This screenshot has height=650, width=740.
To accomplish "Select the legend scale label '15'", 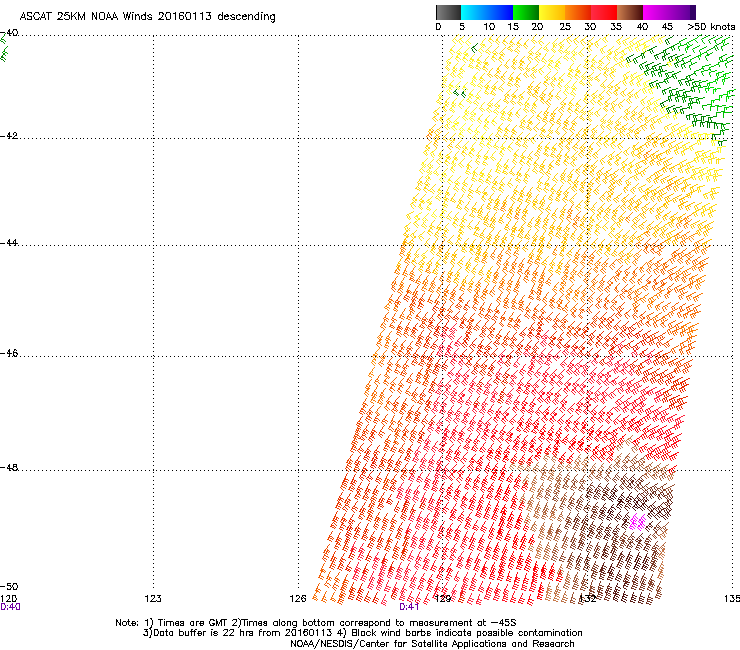I will coord(513,27).
